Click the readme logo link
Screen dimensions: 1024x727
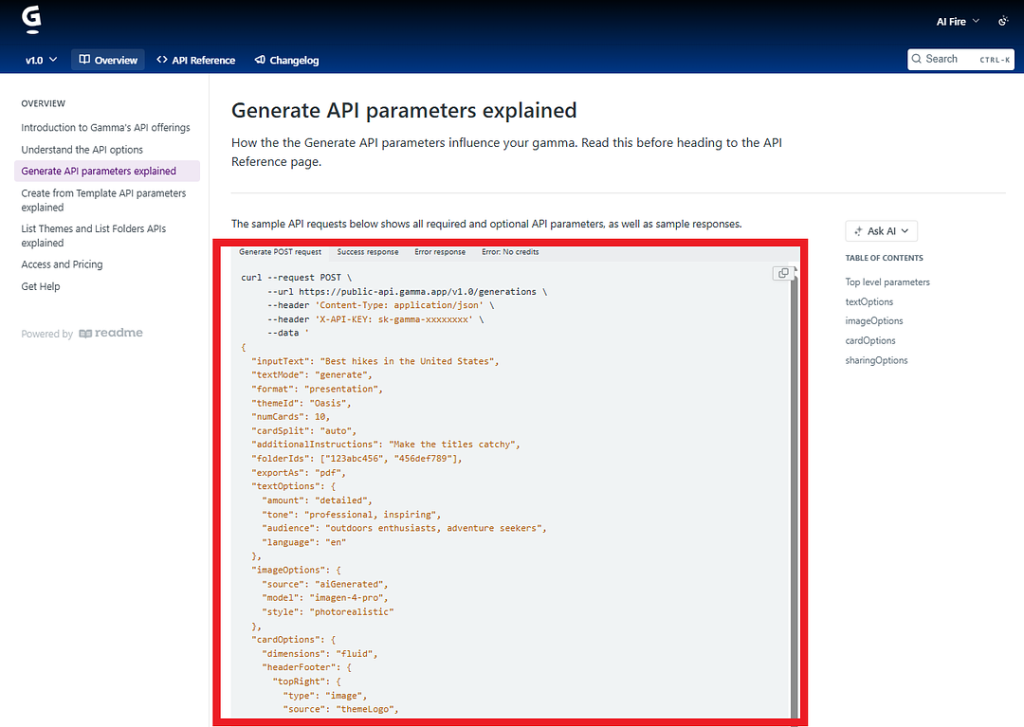[111, 333]
